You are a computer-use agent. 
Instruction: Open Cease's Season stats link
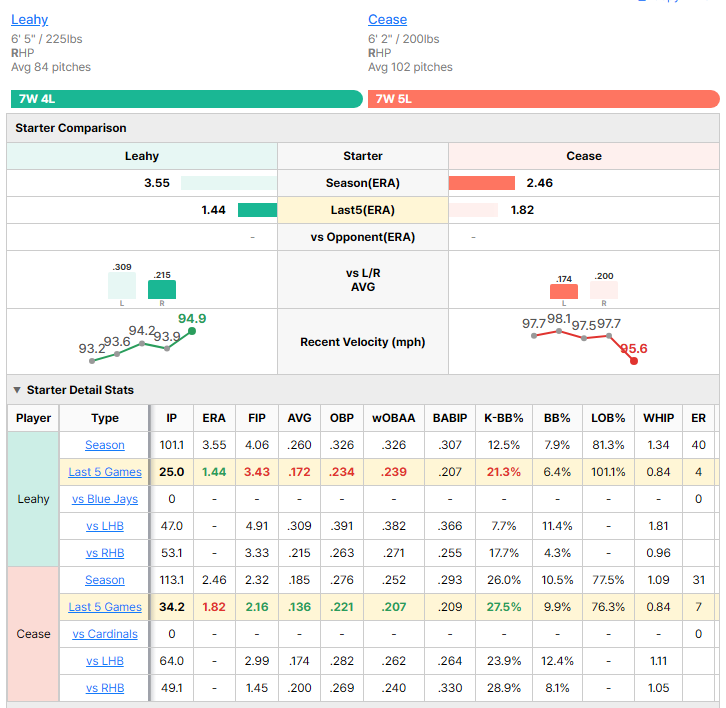pos(105,580)
